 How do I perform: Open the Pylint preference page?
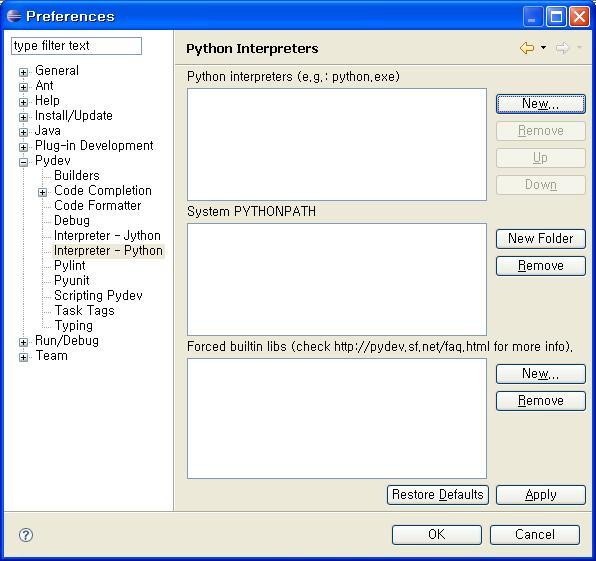tap(70, 265)
